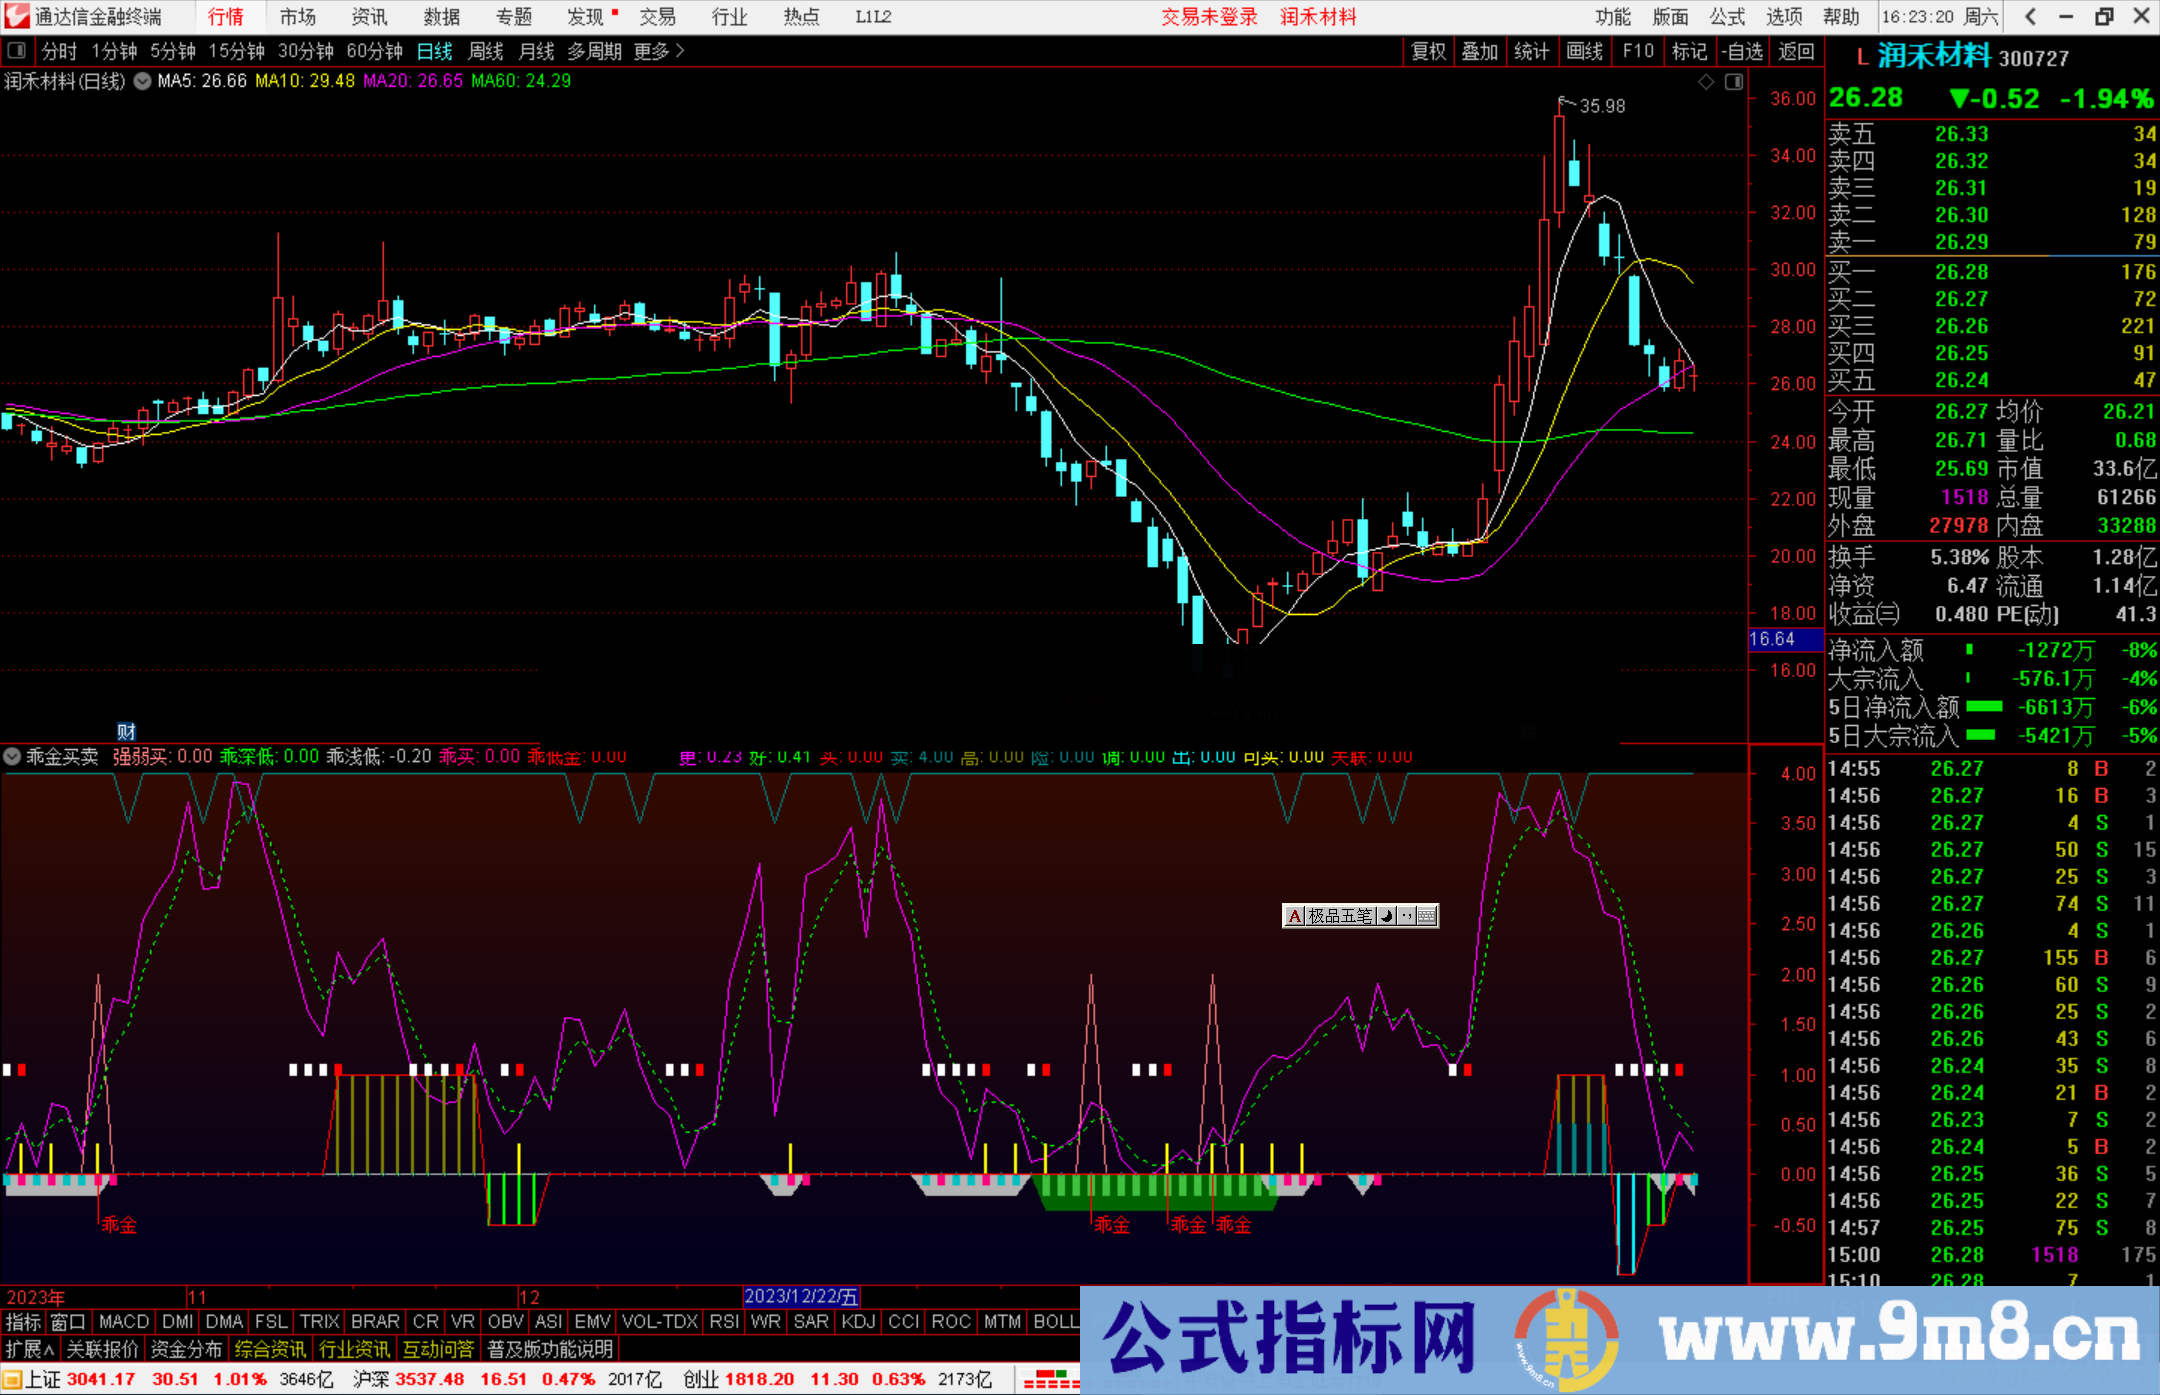The image size is (2160, 1395).
Task: Select the RSI indicator
Action: [x=724, y=1322]
